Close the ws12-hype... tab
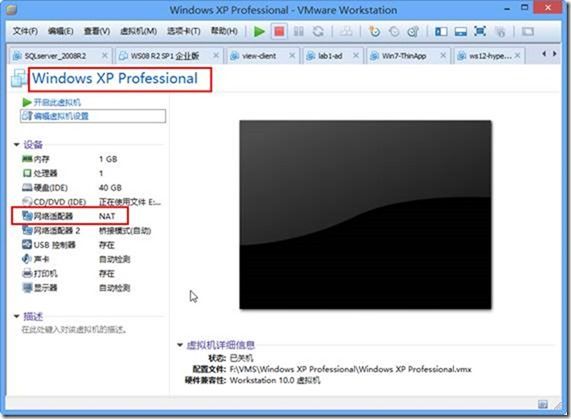The image size is (571, 419). pos(517,55)
